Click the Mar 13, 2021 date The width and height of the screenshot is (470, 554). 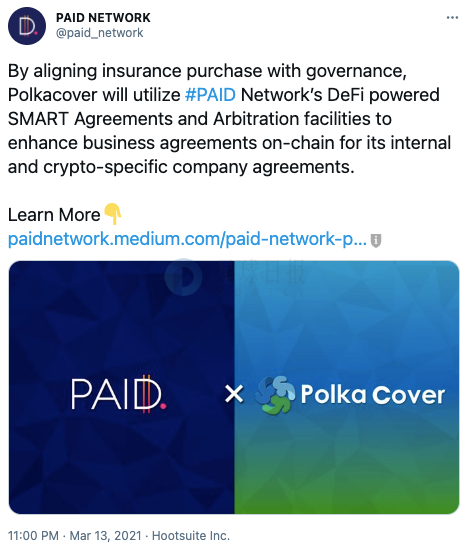point(105,536)
